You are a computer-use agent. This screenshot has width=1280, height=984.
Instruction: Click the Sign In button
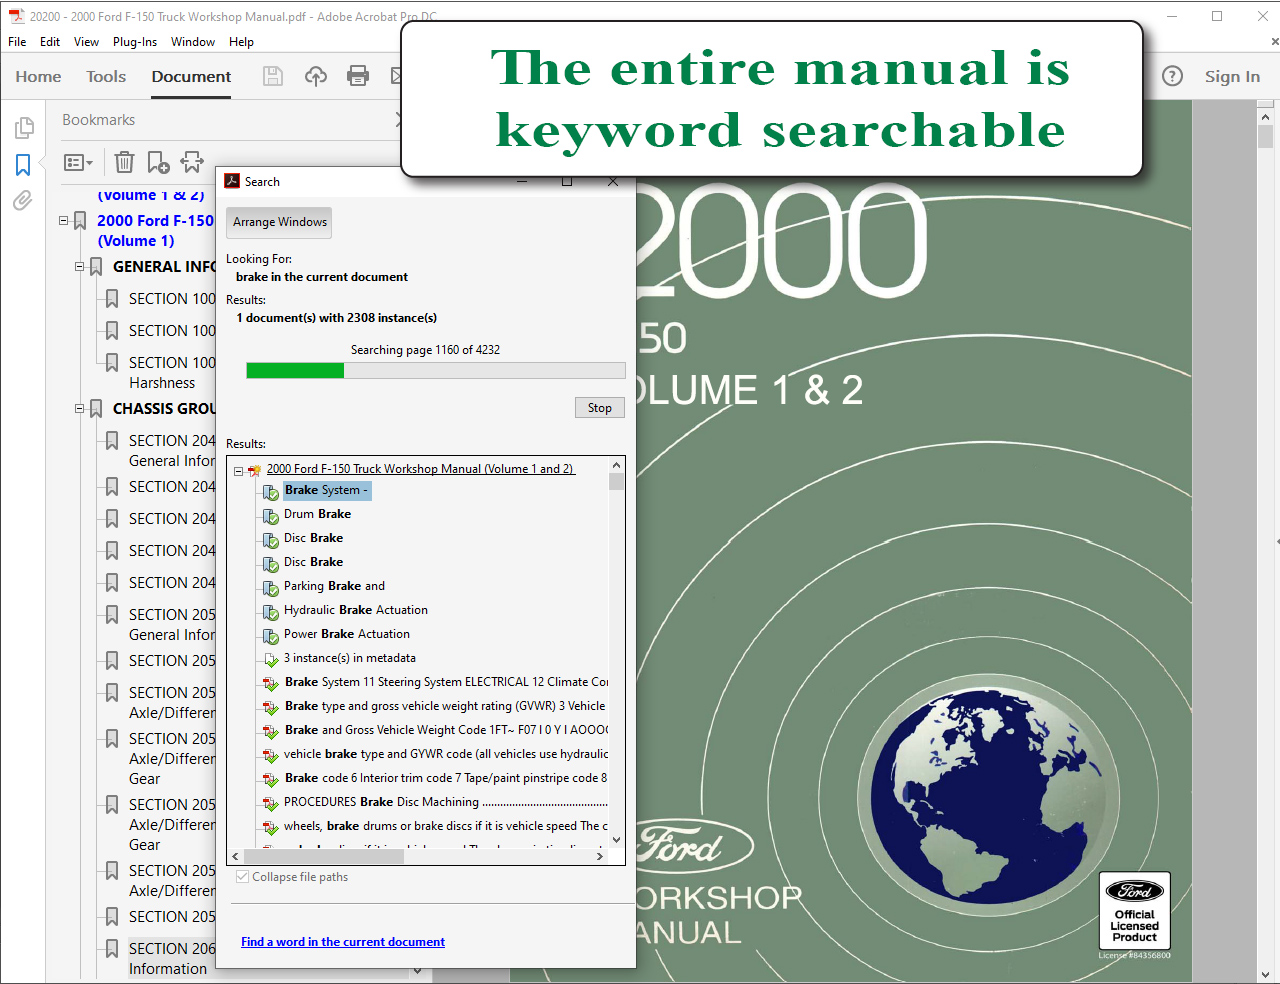1232,76
